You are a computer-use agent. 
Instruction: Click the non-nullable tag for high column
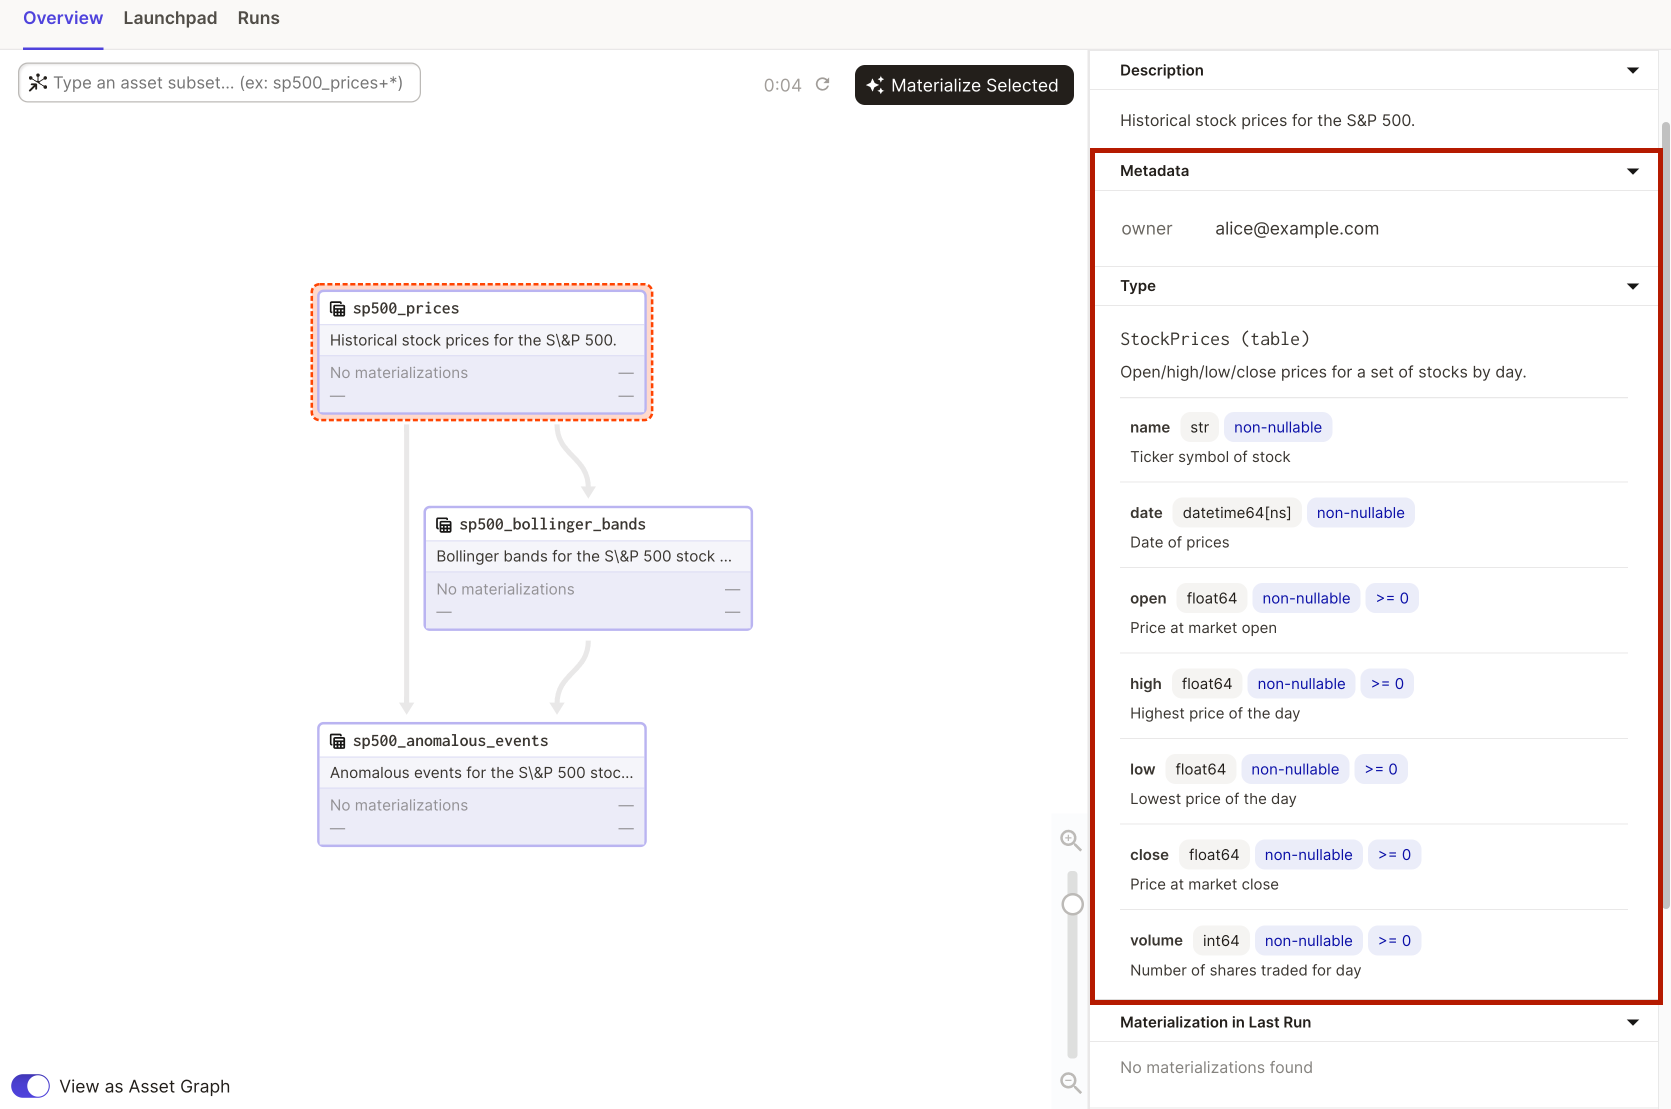coord(1301,684)
